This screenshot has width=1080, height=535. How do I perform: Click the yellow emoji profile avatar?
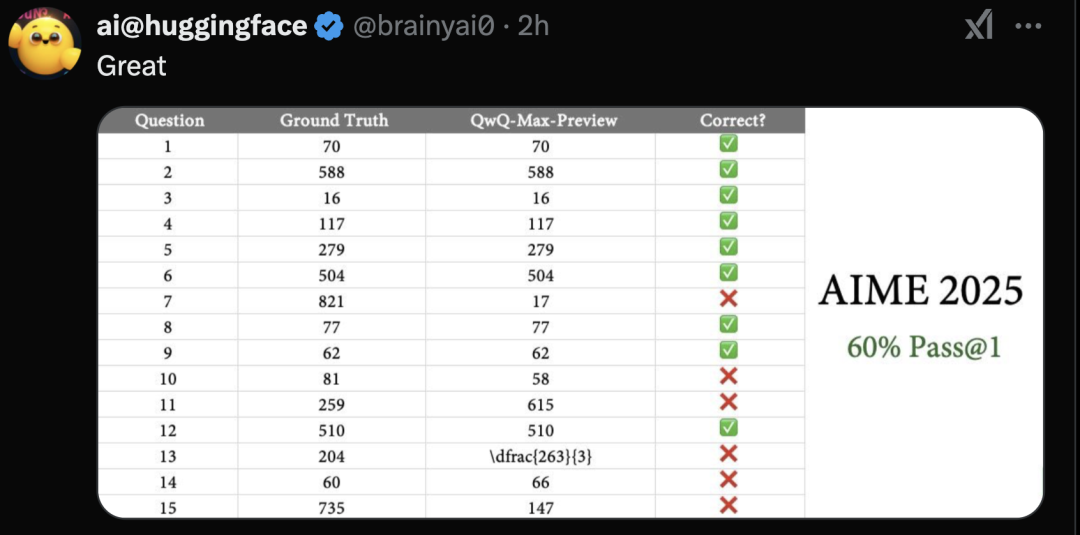(x=45, y=43)
